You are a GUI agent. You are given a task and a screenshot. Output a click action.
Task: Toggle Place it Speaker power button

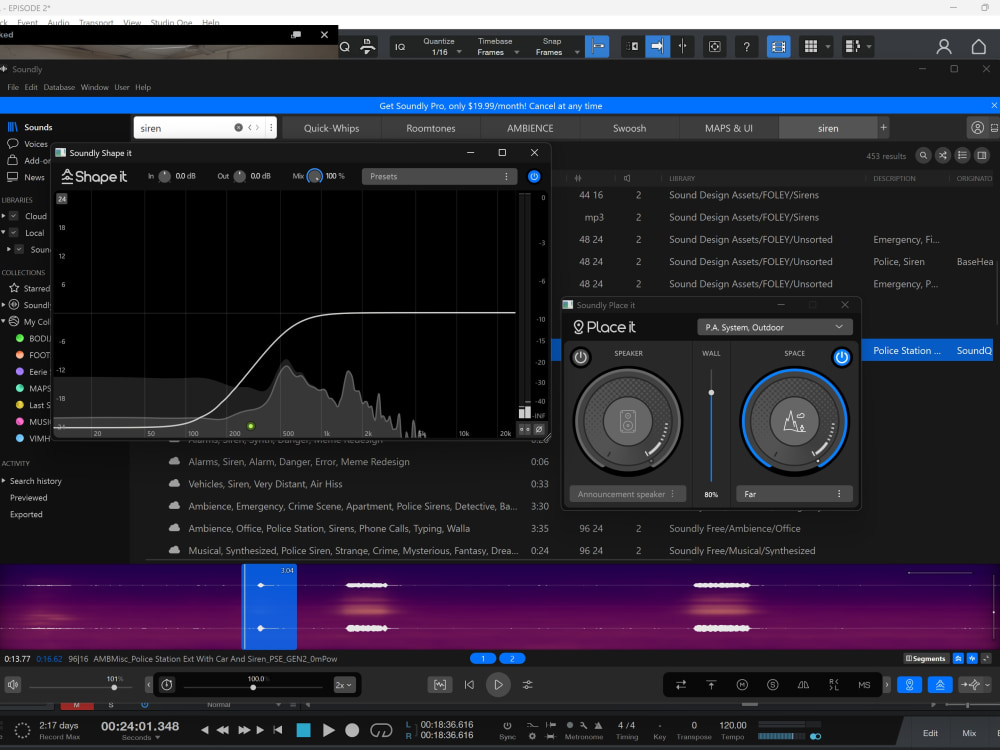[580, 357]
